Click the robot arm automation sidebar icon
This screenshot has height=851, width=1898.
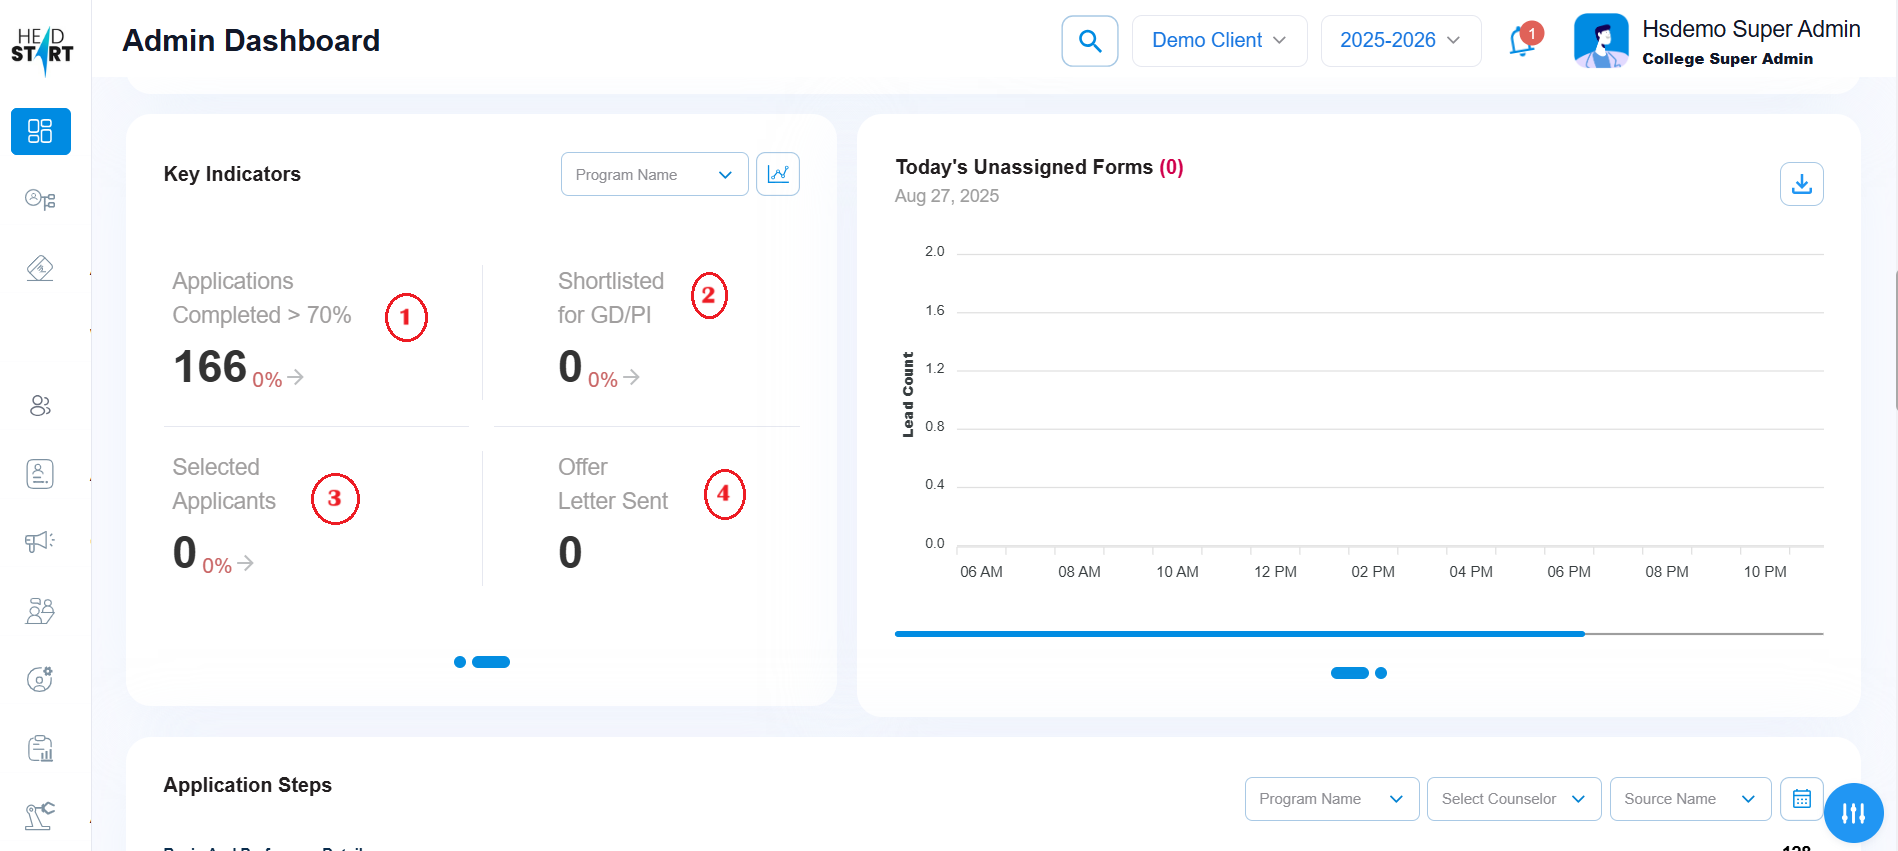tap(40, 816)
